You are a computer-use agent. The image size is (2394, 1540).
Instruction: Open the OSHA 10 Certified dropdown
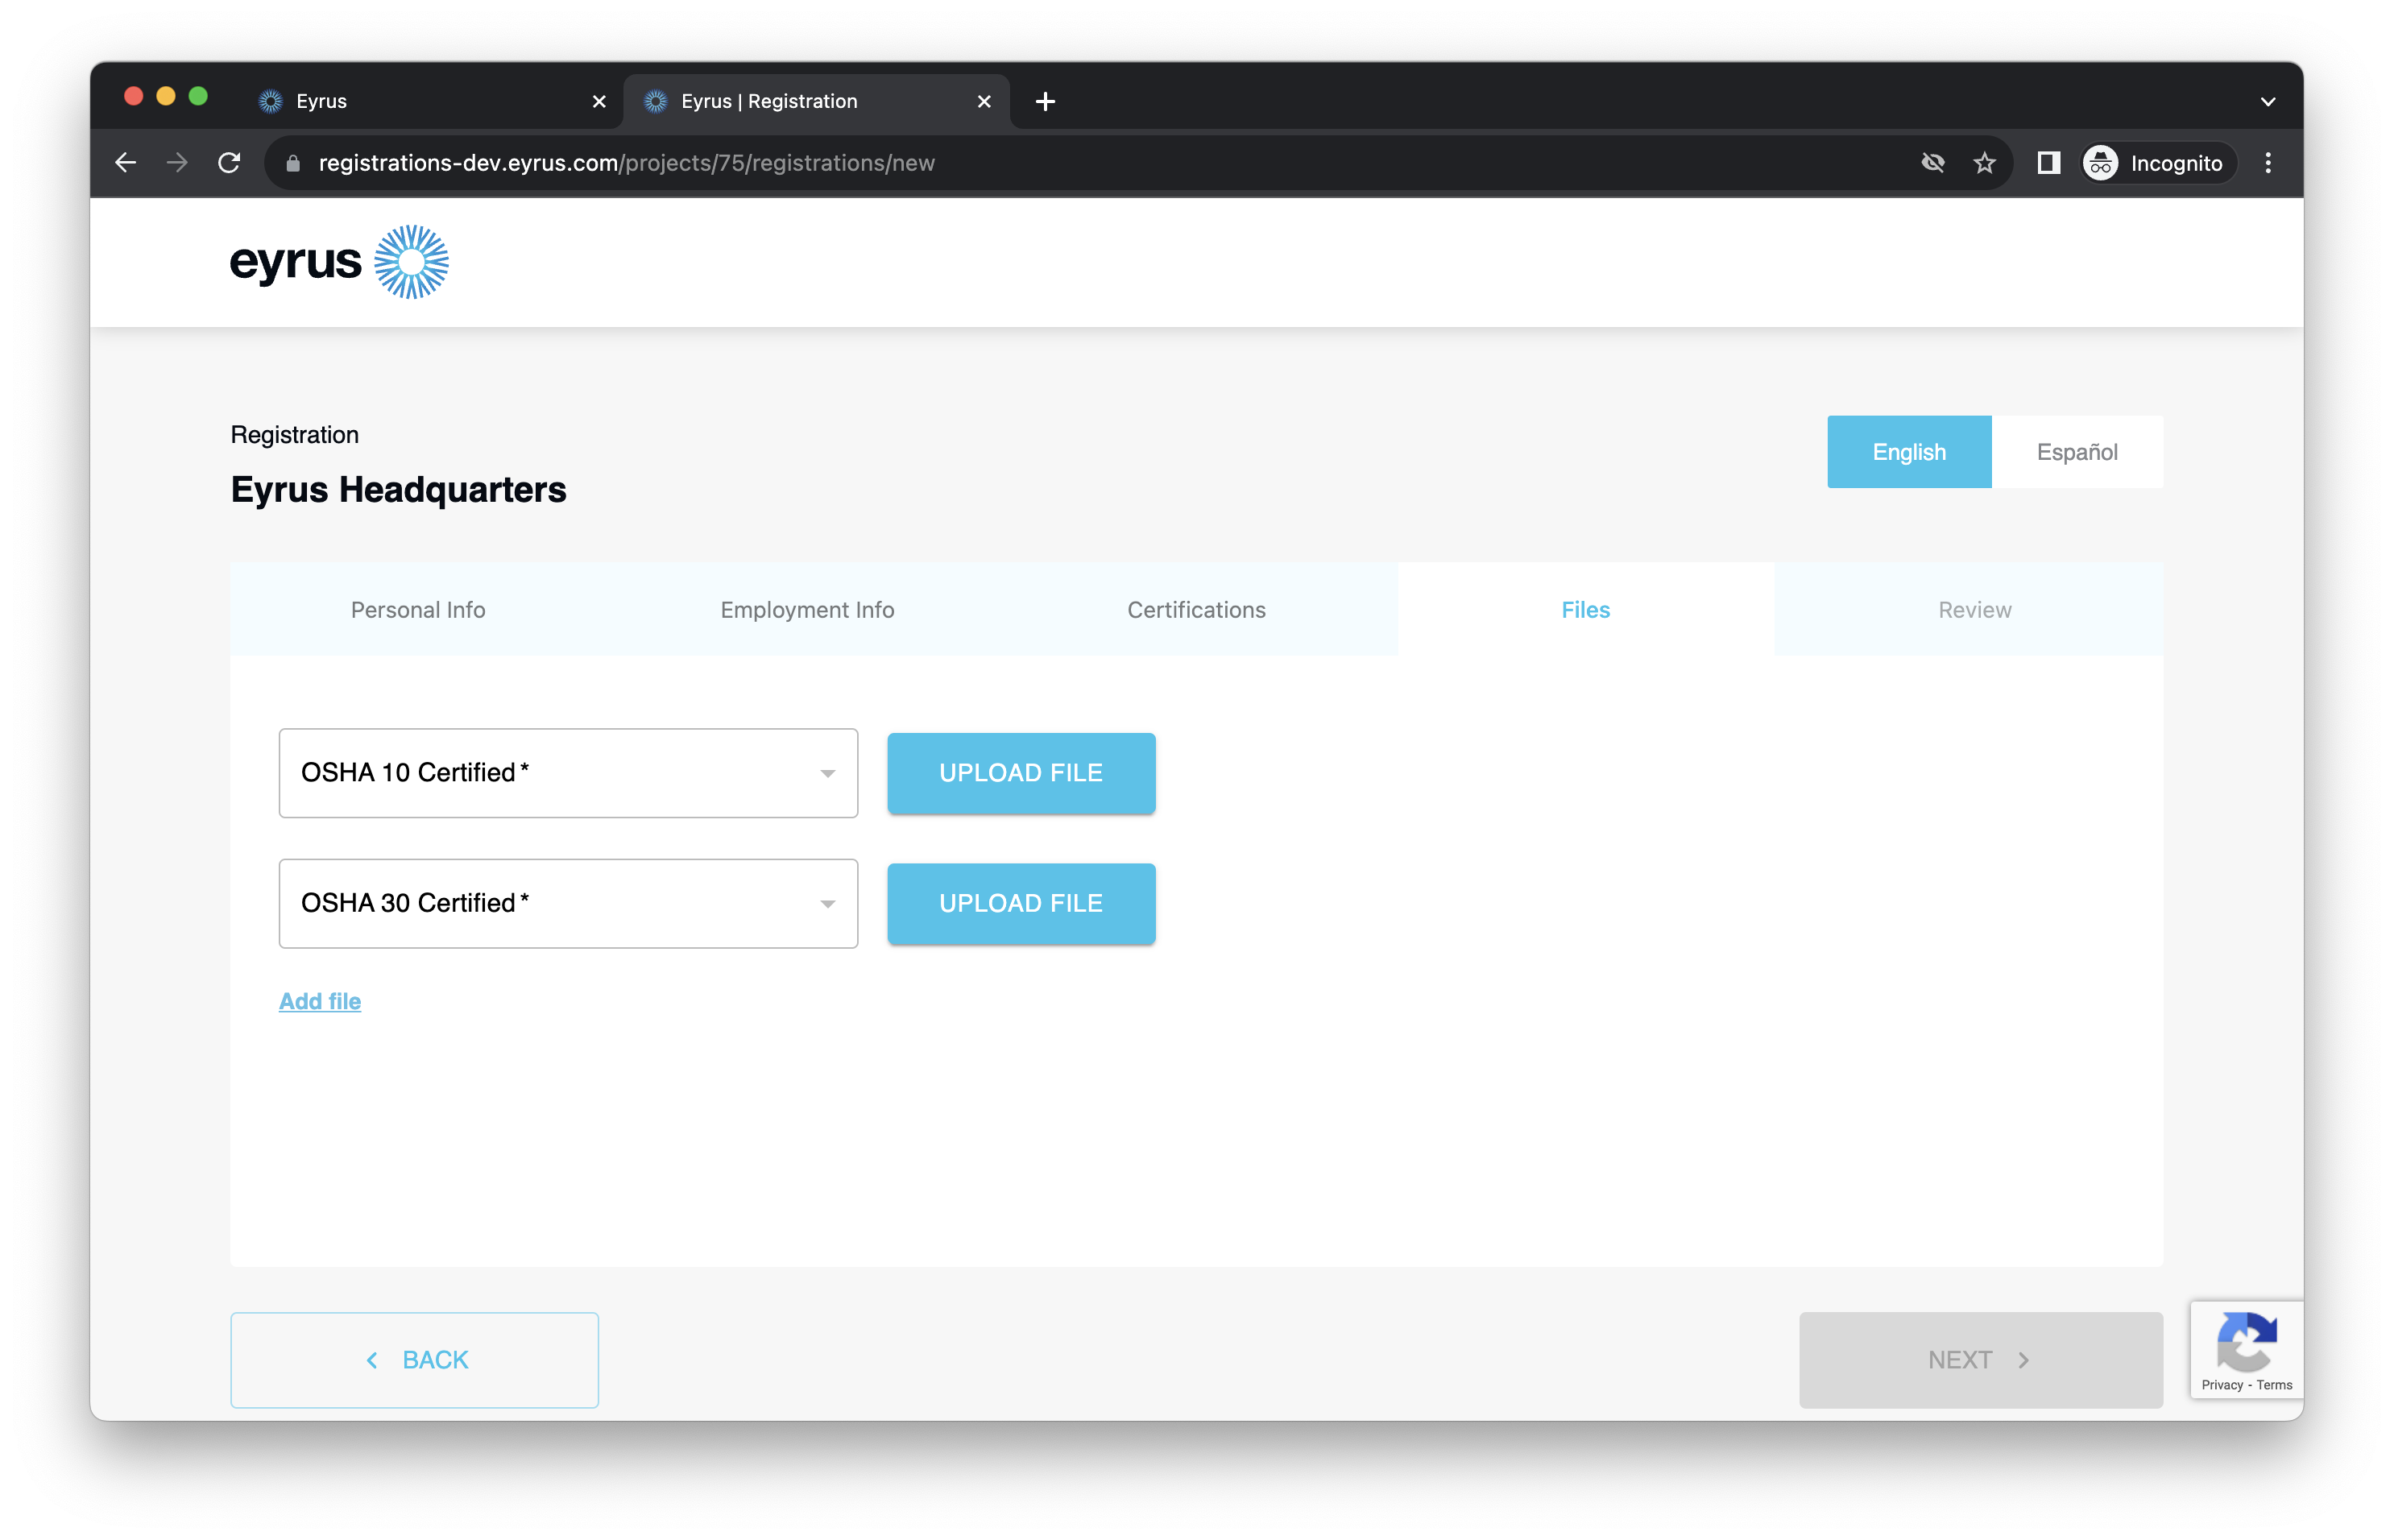coord(568,773)
